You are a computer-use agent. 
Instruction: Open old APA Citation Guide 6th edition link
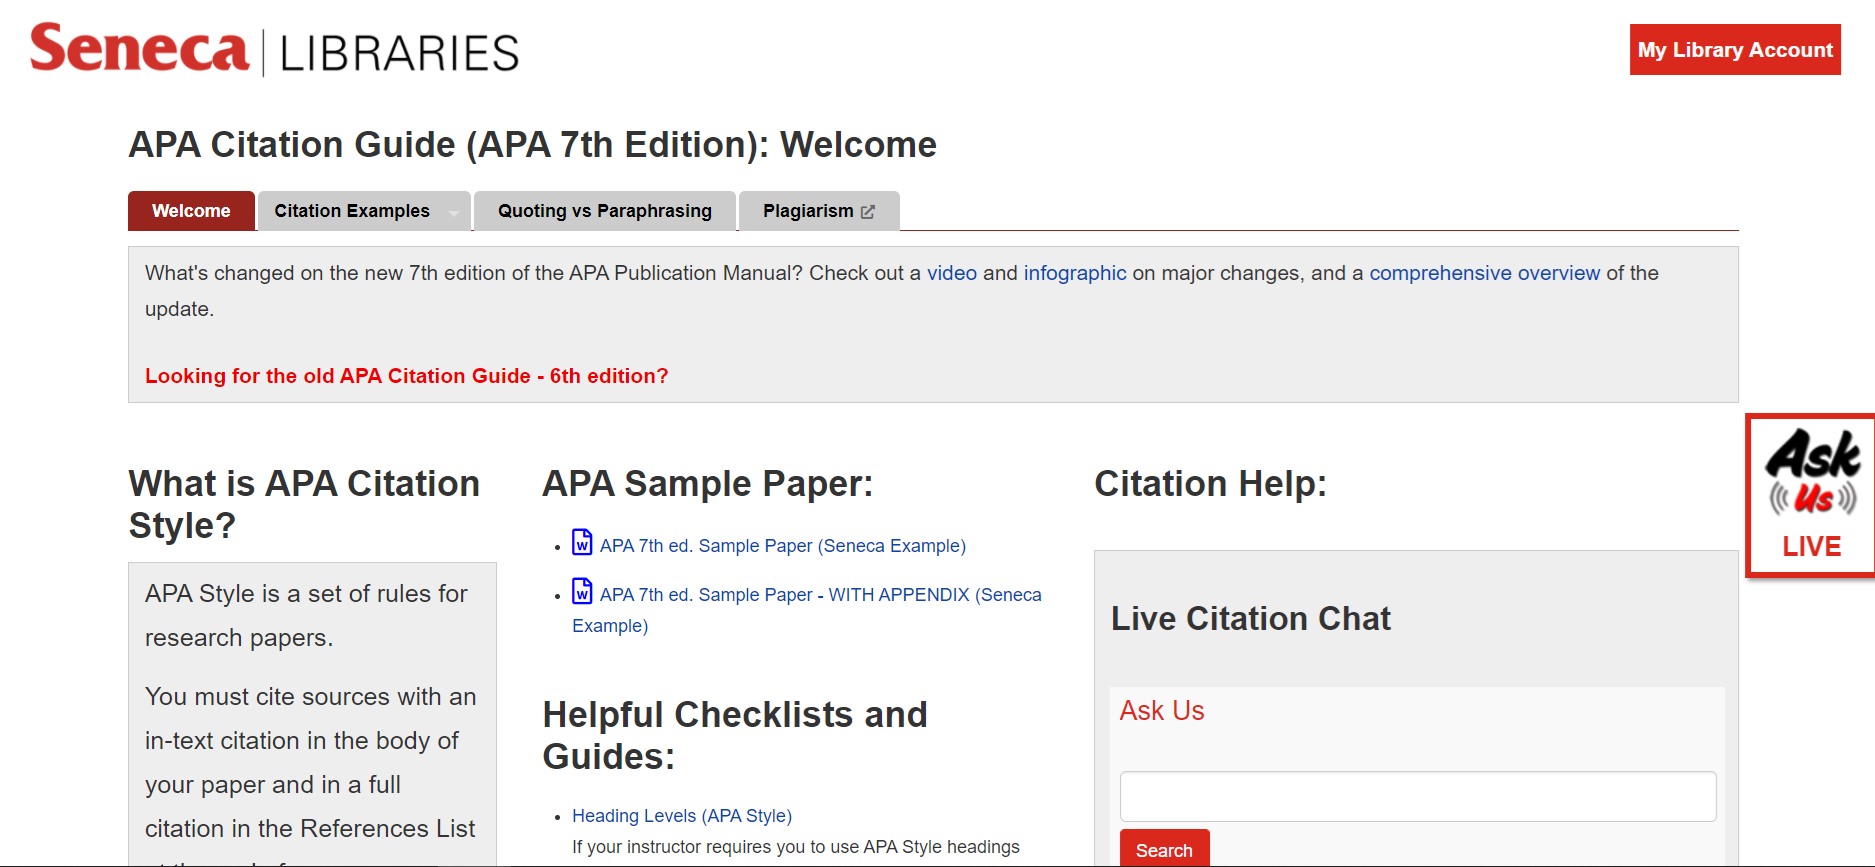tap(407, 376)
